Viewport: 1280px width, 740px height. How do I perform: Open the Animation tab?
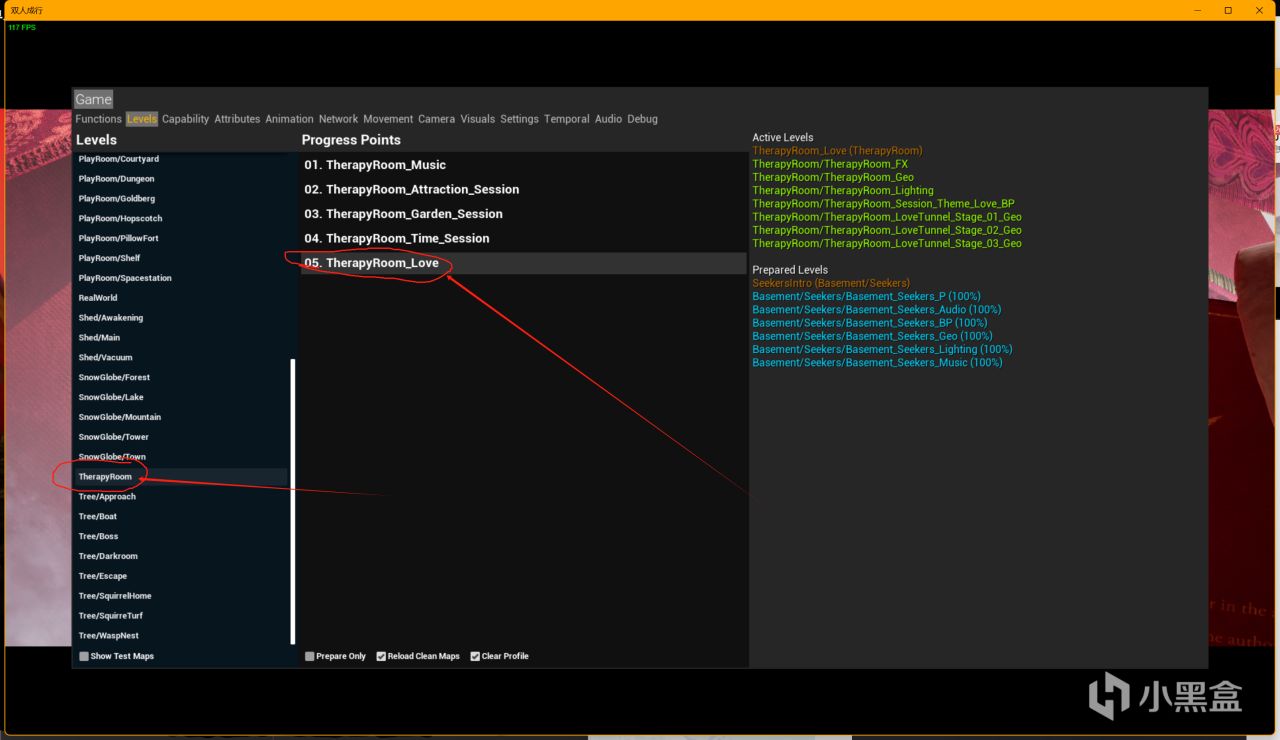pyautogui.click(x=289, y=119)
